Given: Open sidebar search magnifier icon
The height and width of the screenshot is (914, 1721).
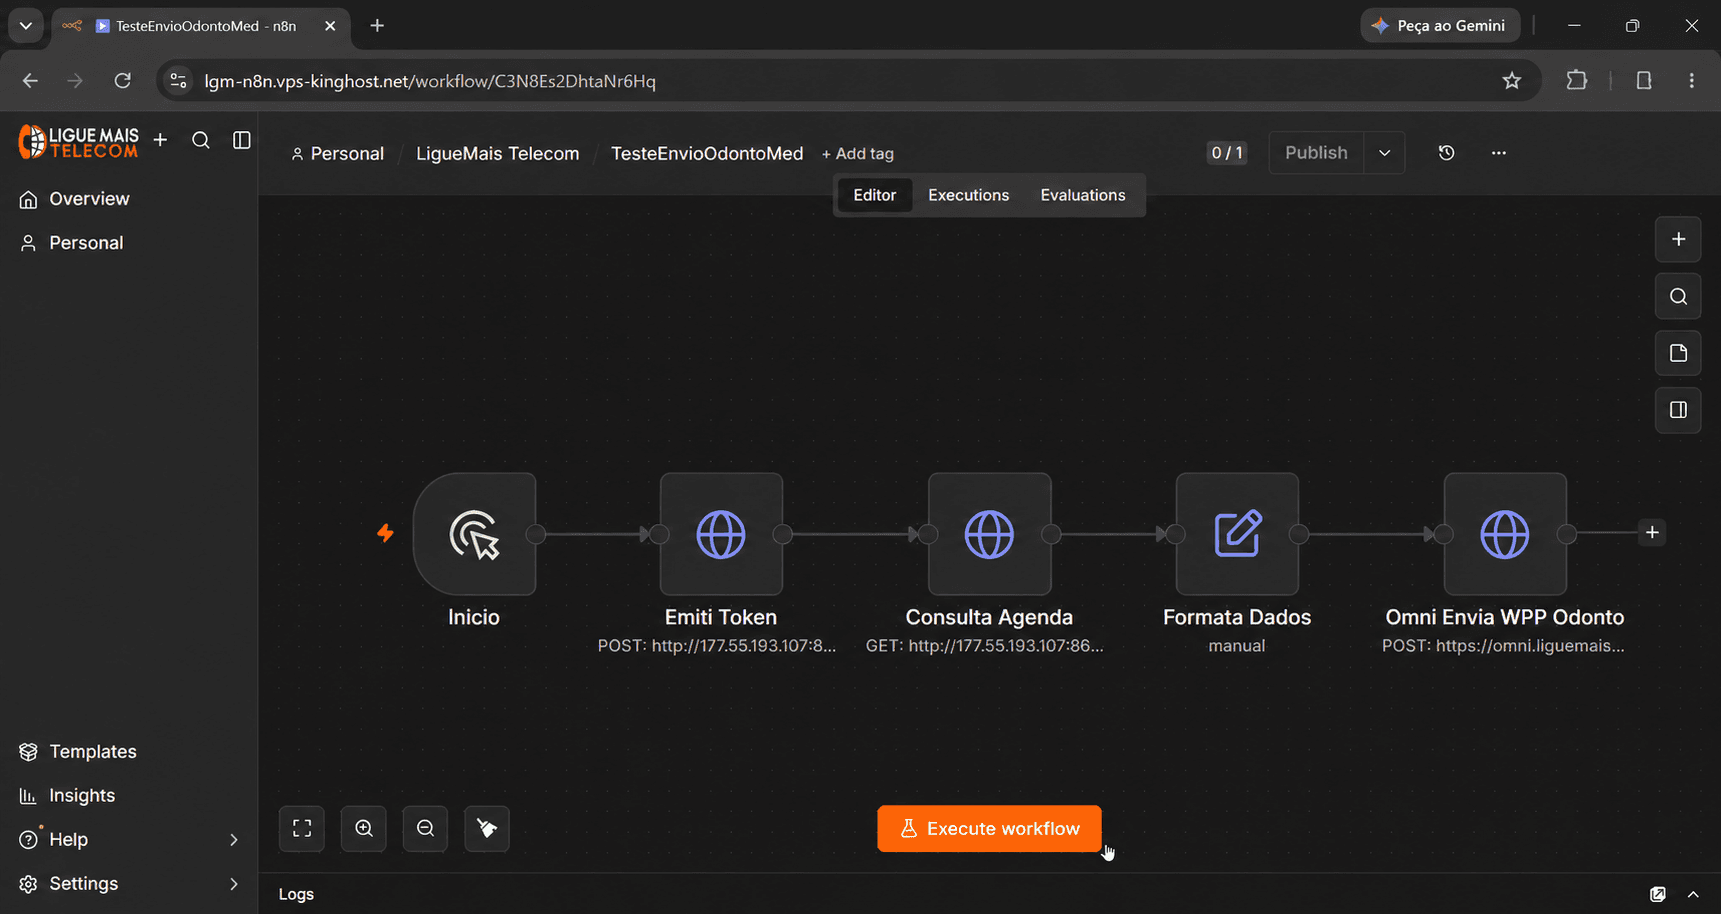Looking at the screenshot, I should click(201, 140).
